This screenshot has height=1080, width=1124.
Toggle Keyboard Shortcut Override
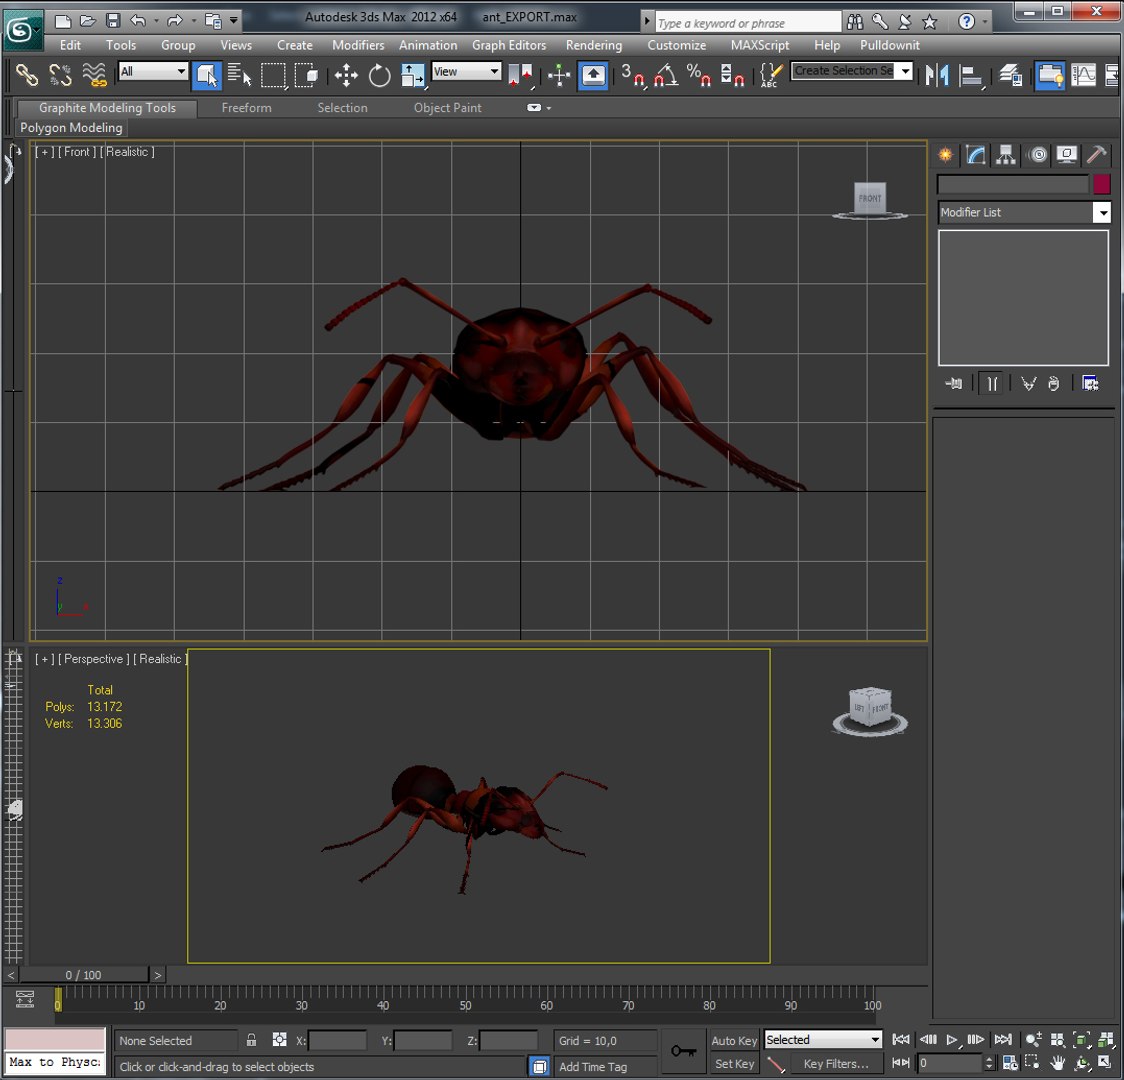point(594,75)
